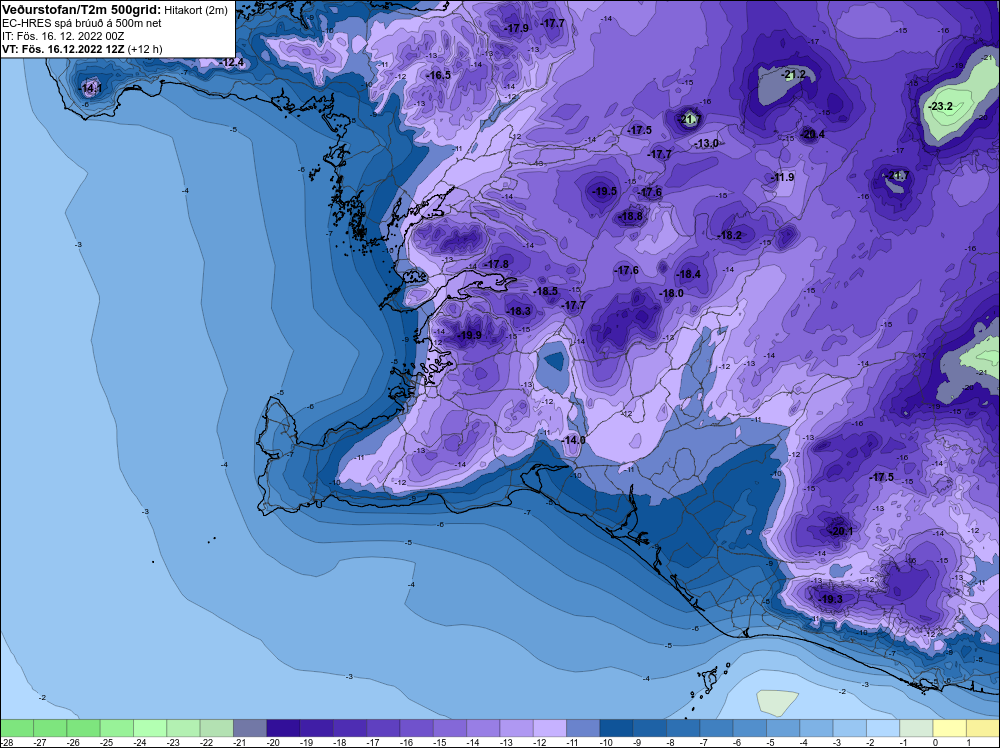Select the -10 dark blue legend swatch
Viewport: 1000px width, 748px height.
616,728
